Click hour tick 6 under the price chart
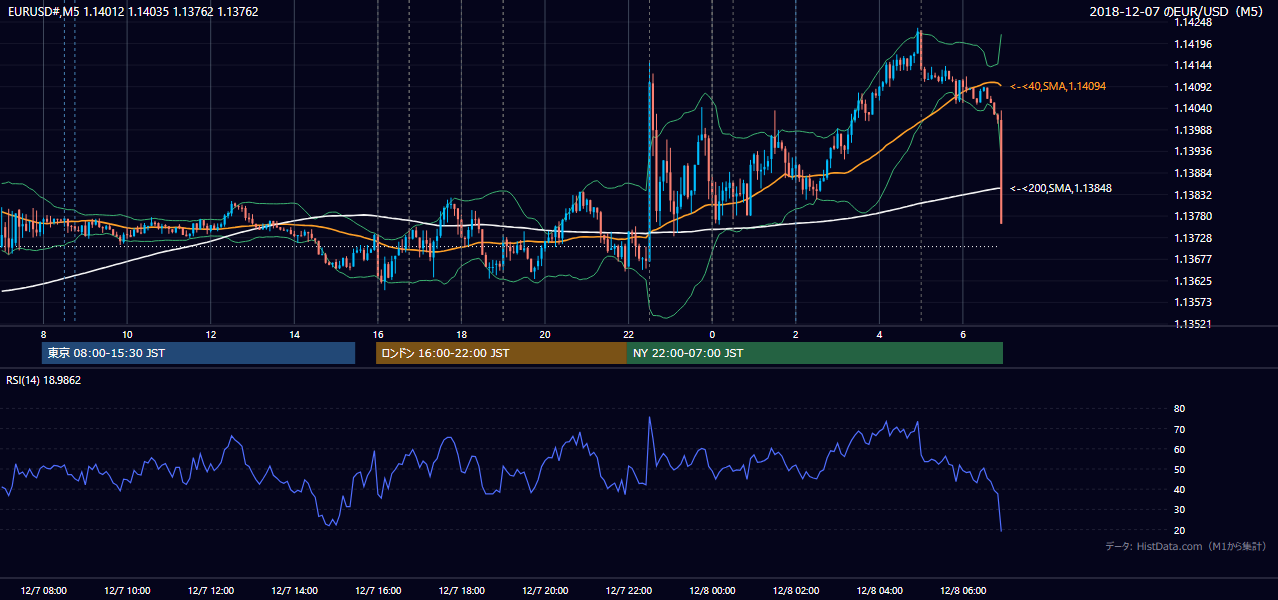The width and height of the screenshot is (1278, 600). click(x=963, y=334)
